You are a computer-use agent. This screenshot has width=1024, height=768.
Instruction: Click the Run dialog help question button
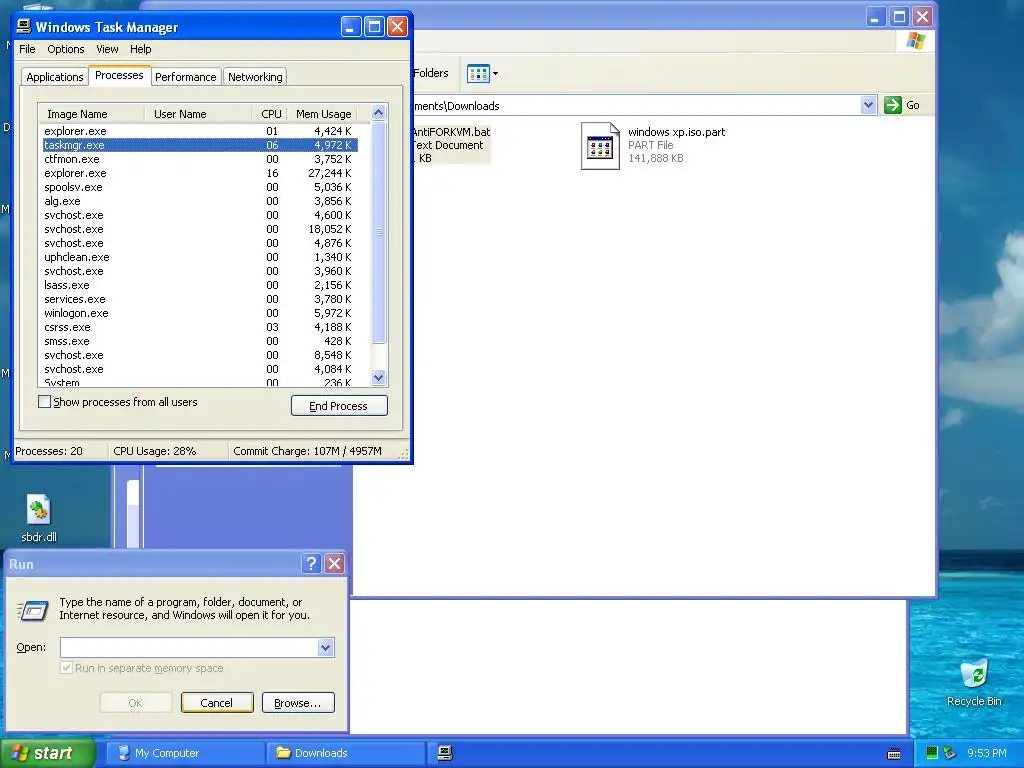[x=312, y=564]
